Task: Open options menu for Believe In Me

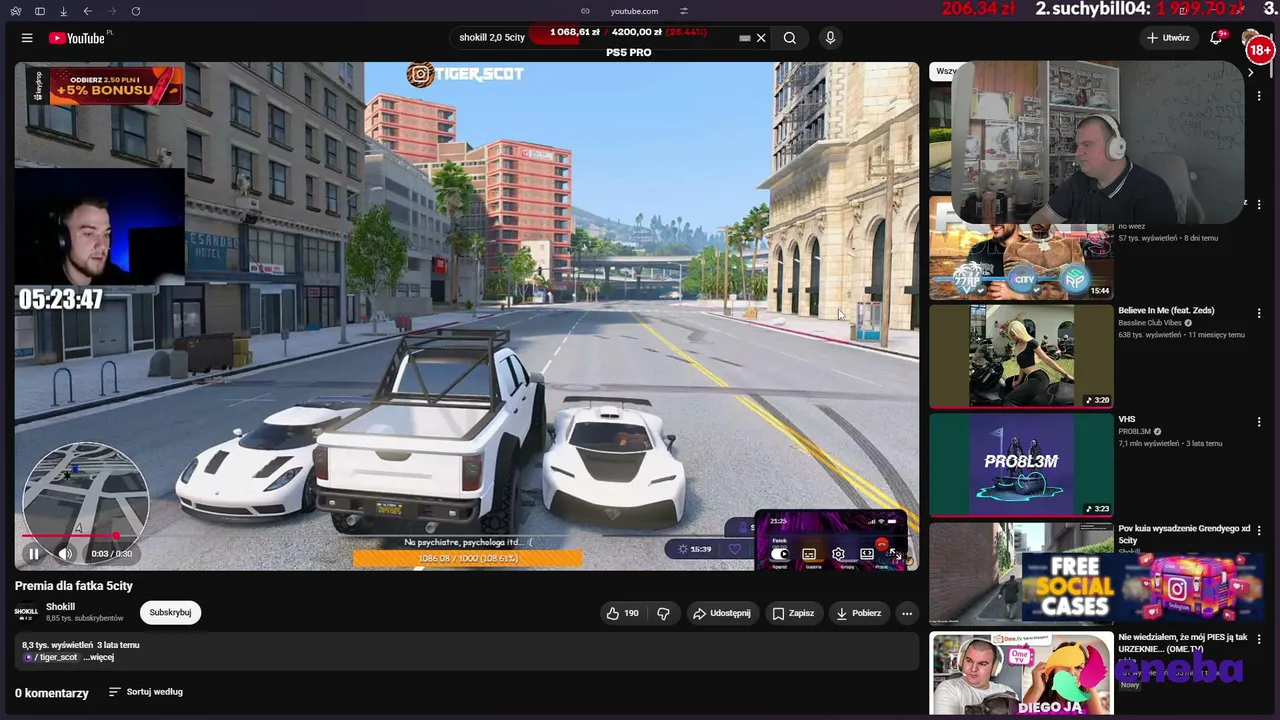Action: click(x=1259, y=314)
